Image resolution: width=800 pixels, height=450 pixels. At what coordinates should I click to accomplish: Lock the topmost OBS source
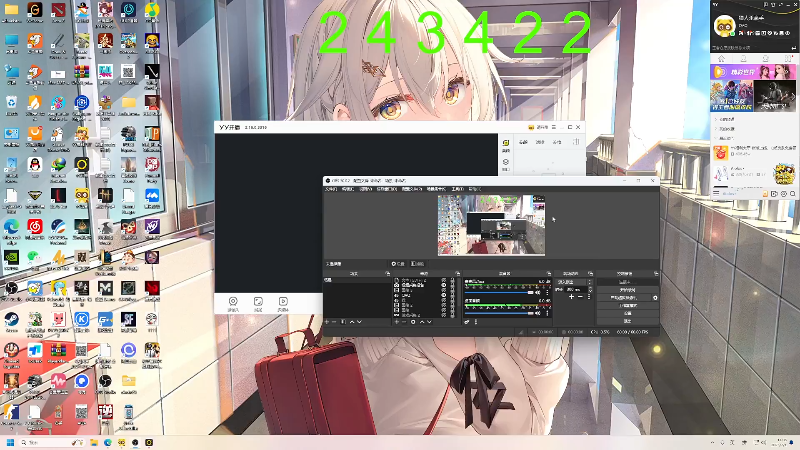tap(453, 280)
